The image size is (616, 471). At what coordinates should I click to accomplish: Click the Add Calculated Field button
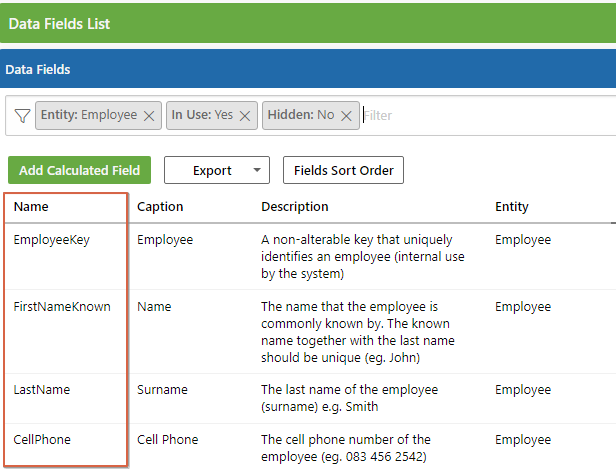[x=79, y=170]
